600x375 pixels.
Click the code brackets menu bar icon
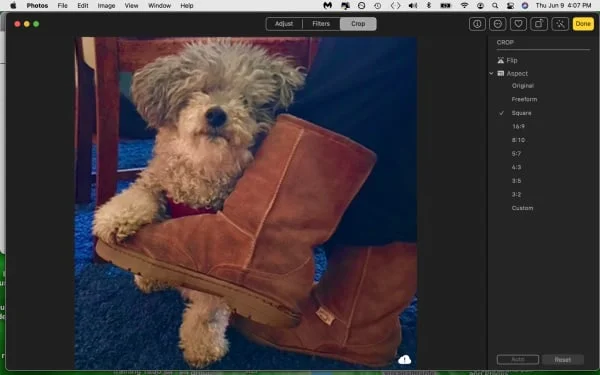pyautogui.click(x=395, y=5)
